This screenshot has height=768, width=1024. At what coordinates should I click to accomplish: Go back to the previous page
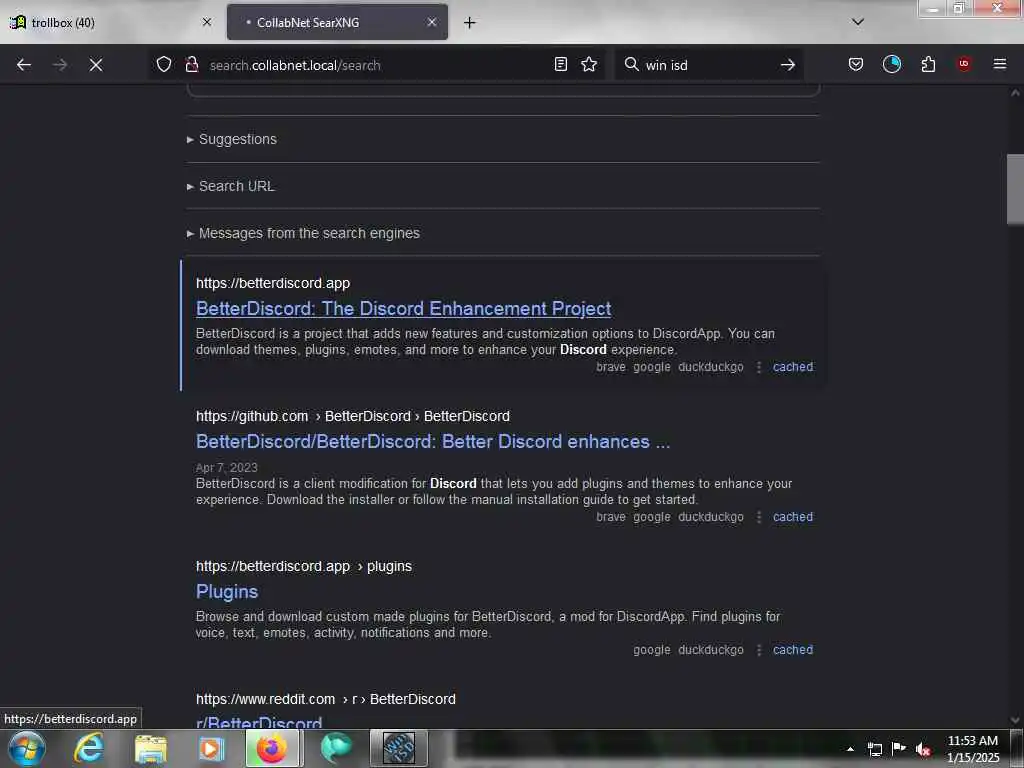coord(24,65)
